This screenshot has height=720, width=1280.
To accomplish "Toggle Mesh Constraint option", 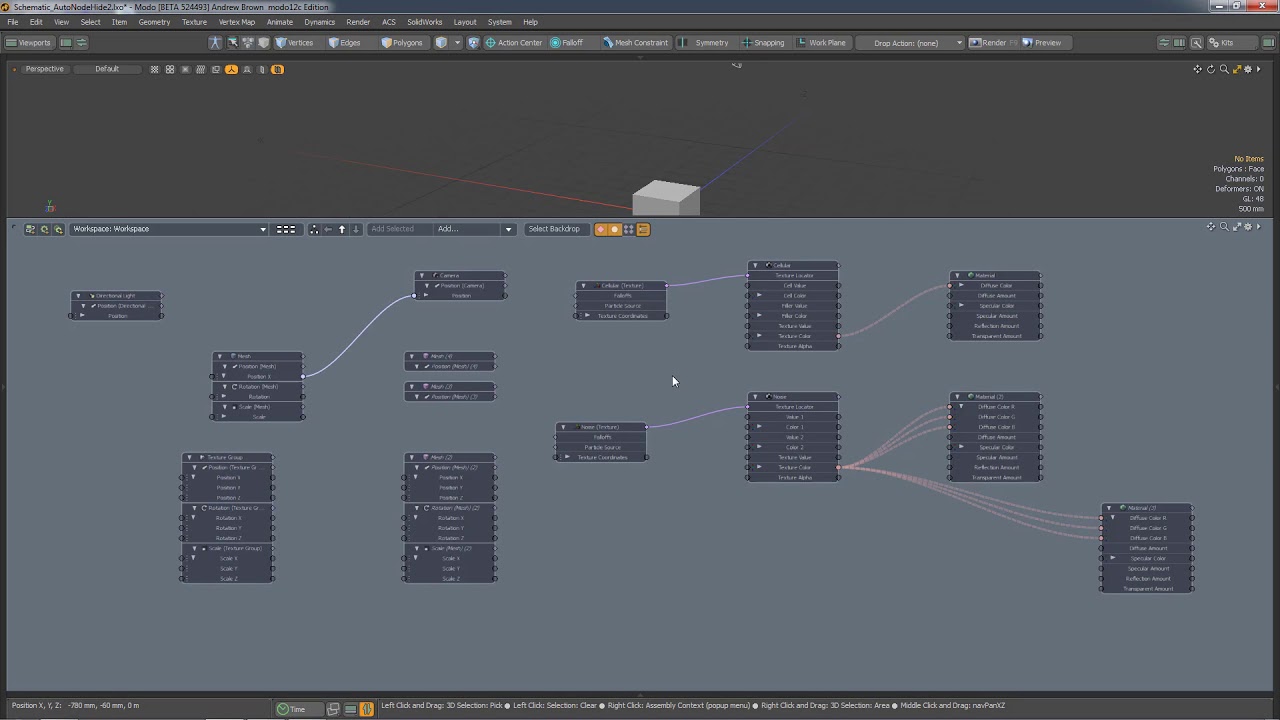I will (635, 43).
